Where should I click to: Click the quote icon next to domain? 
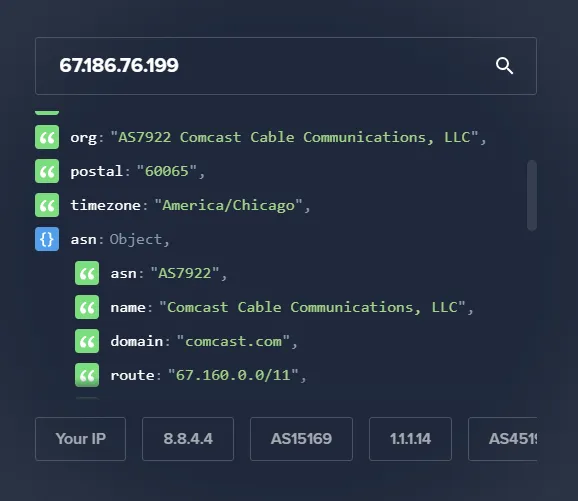pyautogui.click(x=87, y=341)
